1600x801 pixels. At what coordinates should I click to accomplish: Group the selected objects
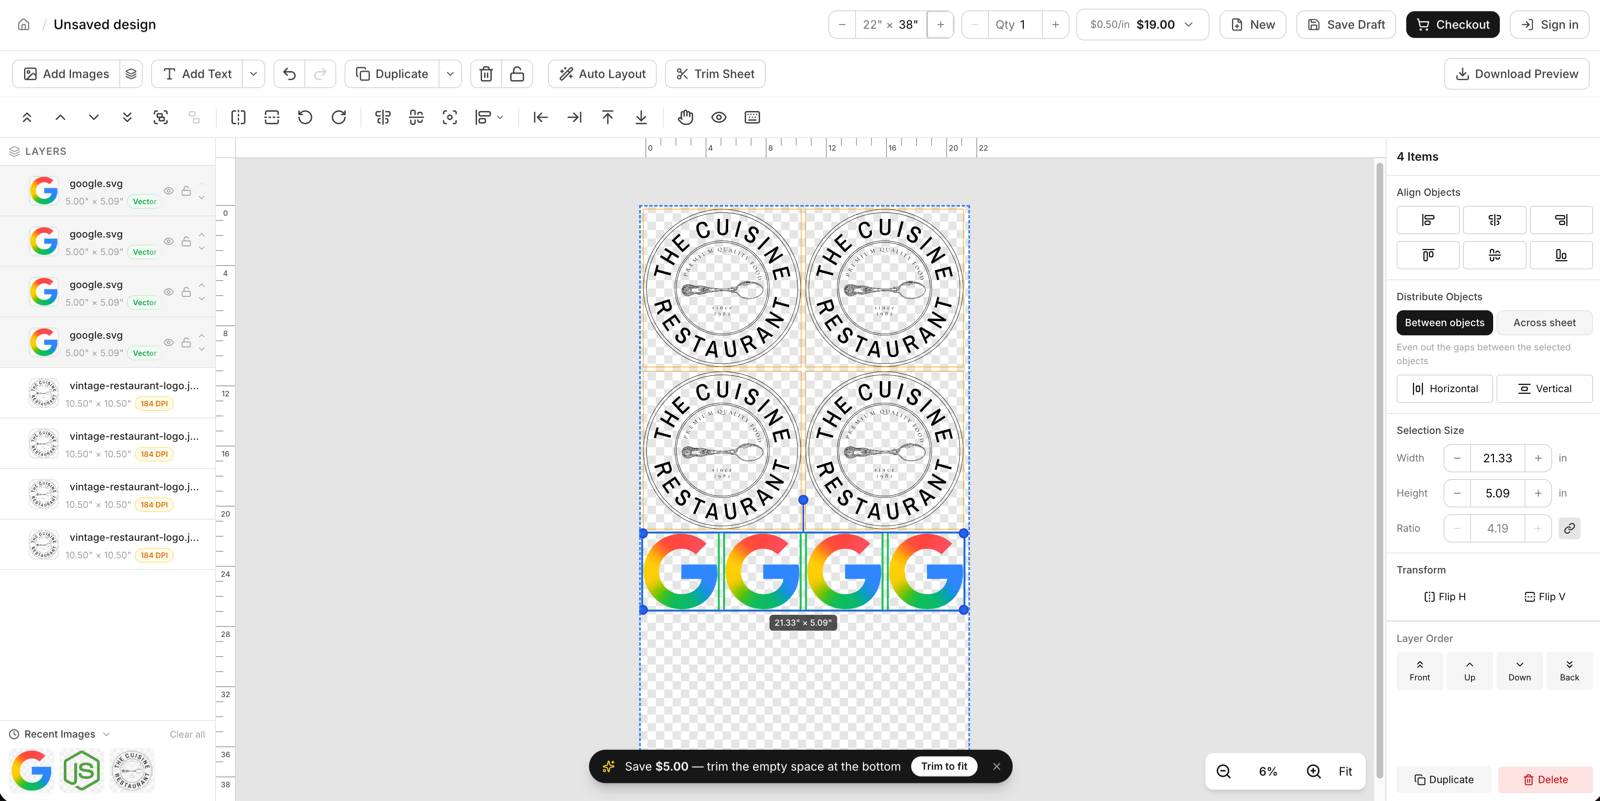(161, 118)
